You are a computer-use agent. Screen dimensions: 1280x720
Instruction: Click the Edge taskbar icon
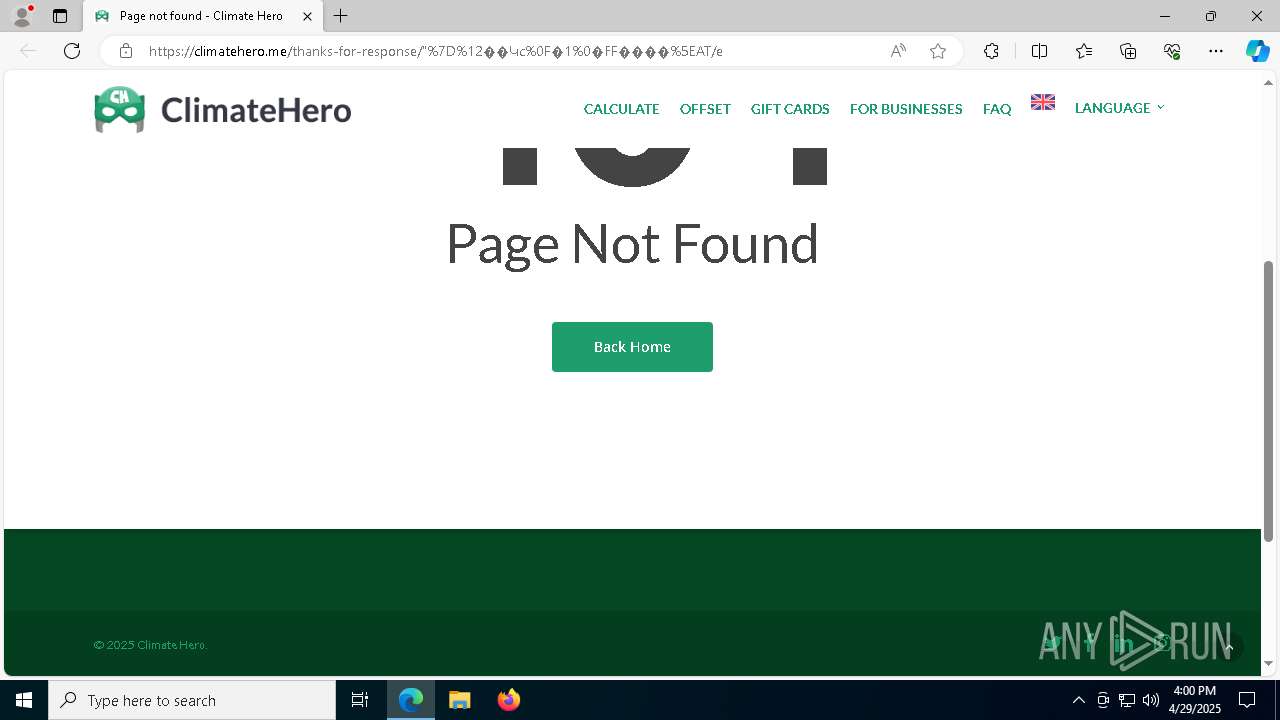[411, 700]
